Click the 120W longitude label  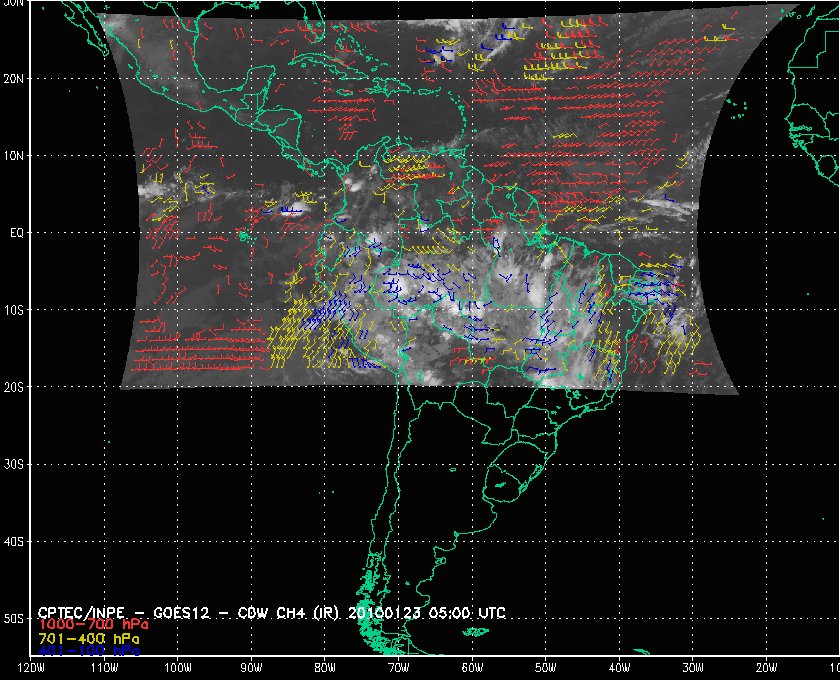31,668
